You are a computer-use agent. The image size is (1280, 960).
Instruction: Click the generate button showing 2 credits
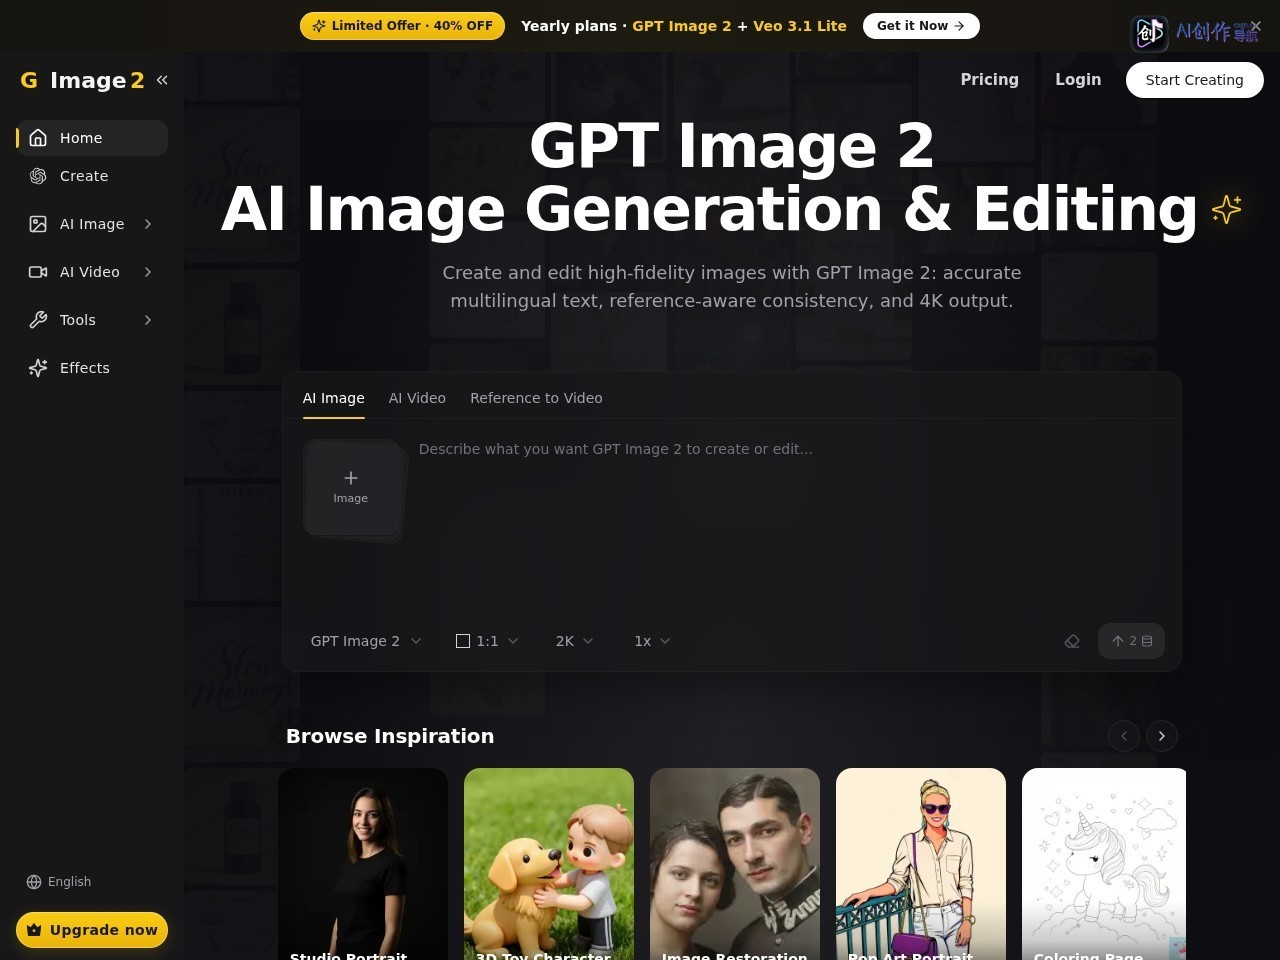[1131, 641]
